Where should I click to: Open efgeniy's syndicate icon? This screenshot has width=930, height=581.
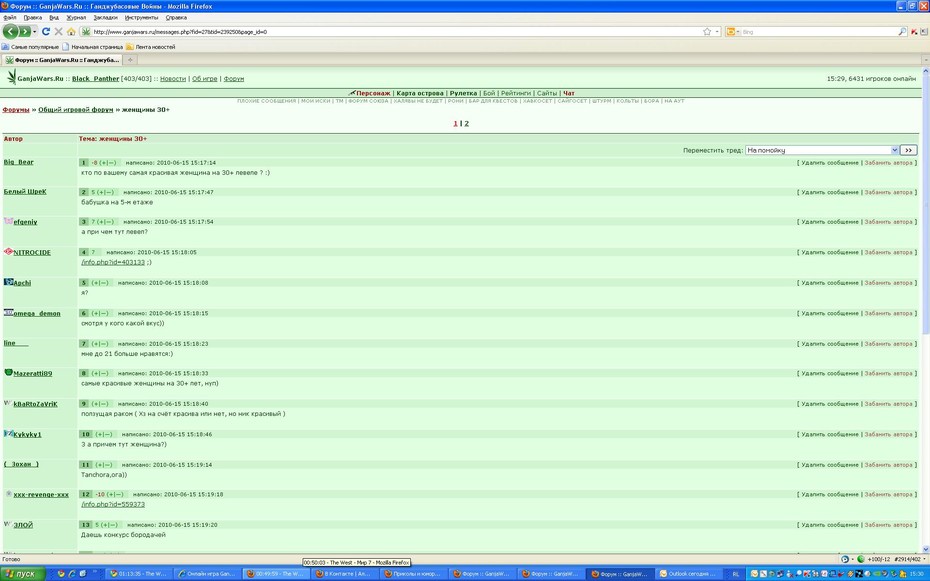tap(8, 221)
